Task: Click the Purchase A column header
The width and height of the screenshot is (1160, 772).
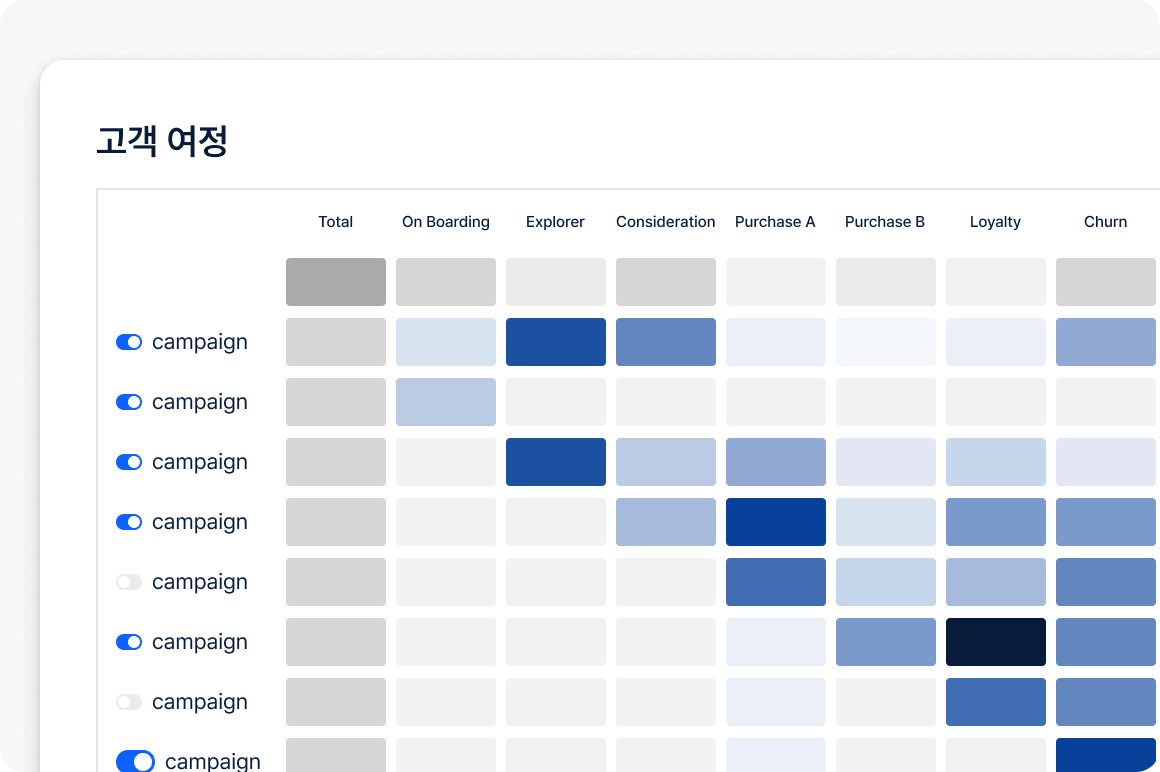Action: point(775,222)
